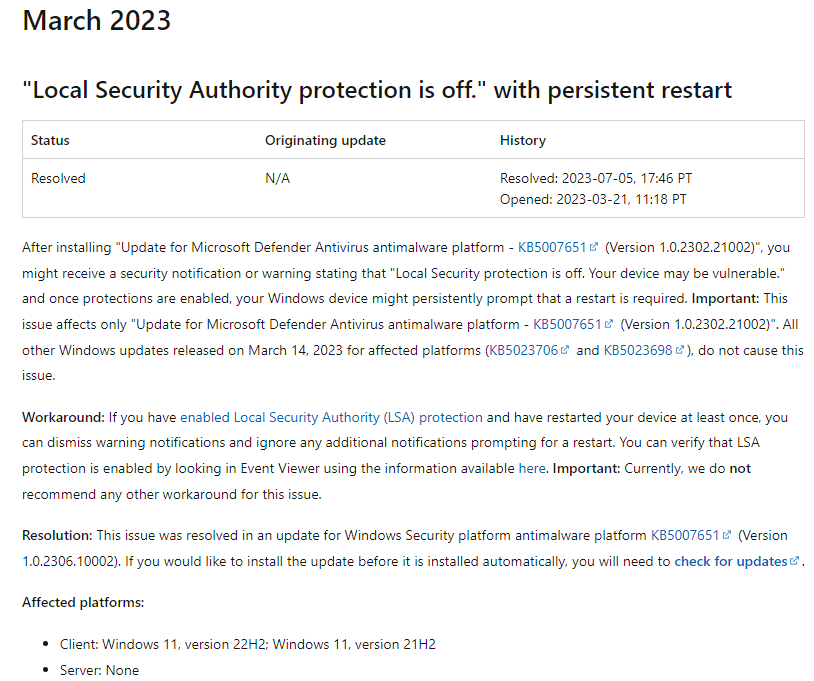The image size is (814, 681).
Task: Open the second KB5007651 link in issue text
Action: [x=567, y=324]
